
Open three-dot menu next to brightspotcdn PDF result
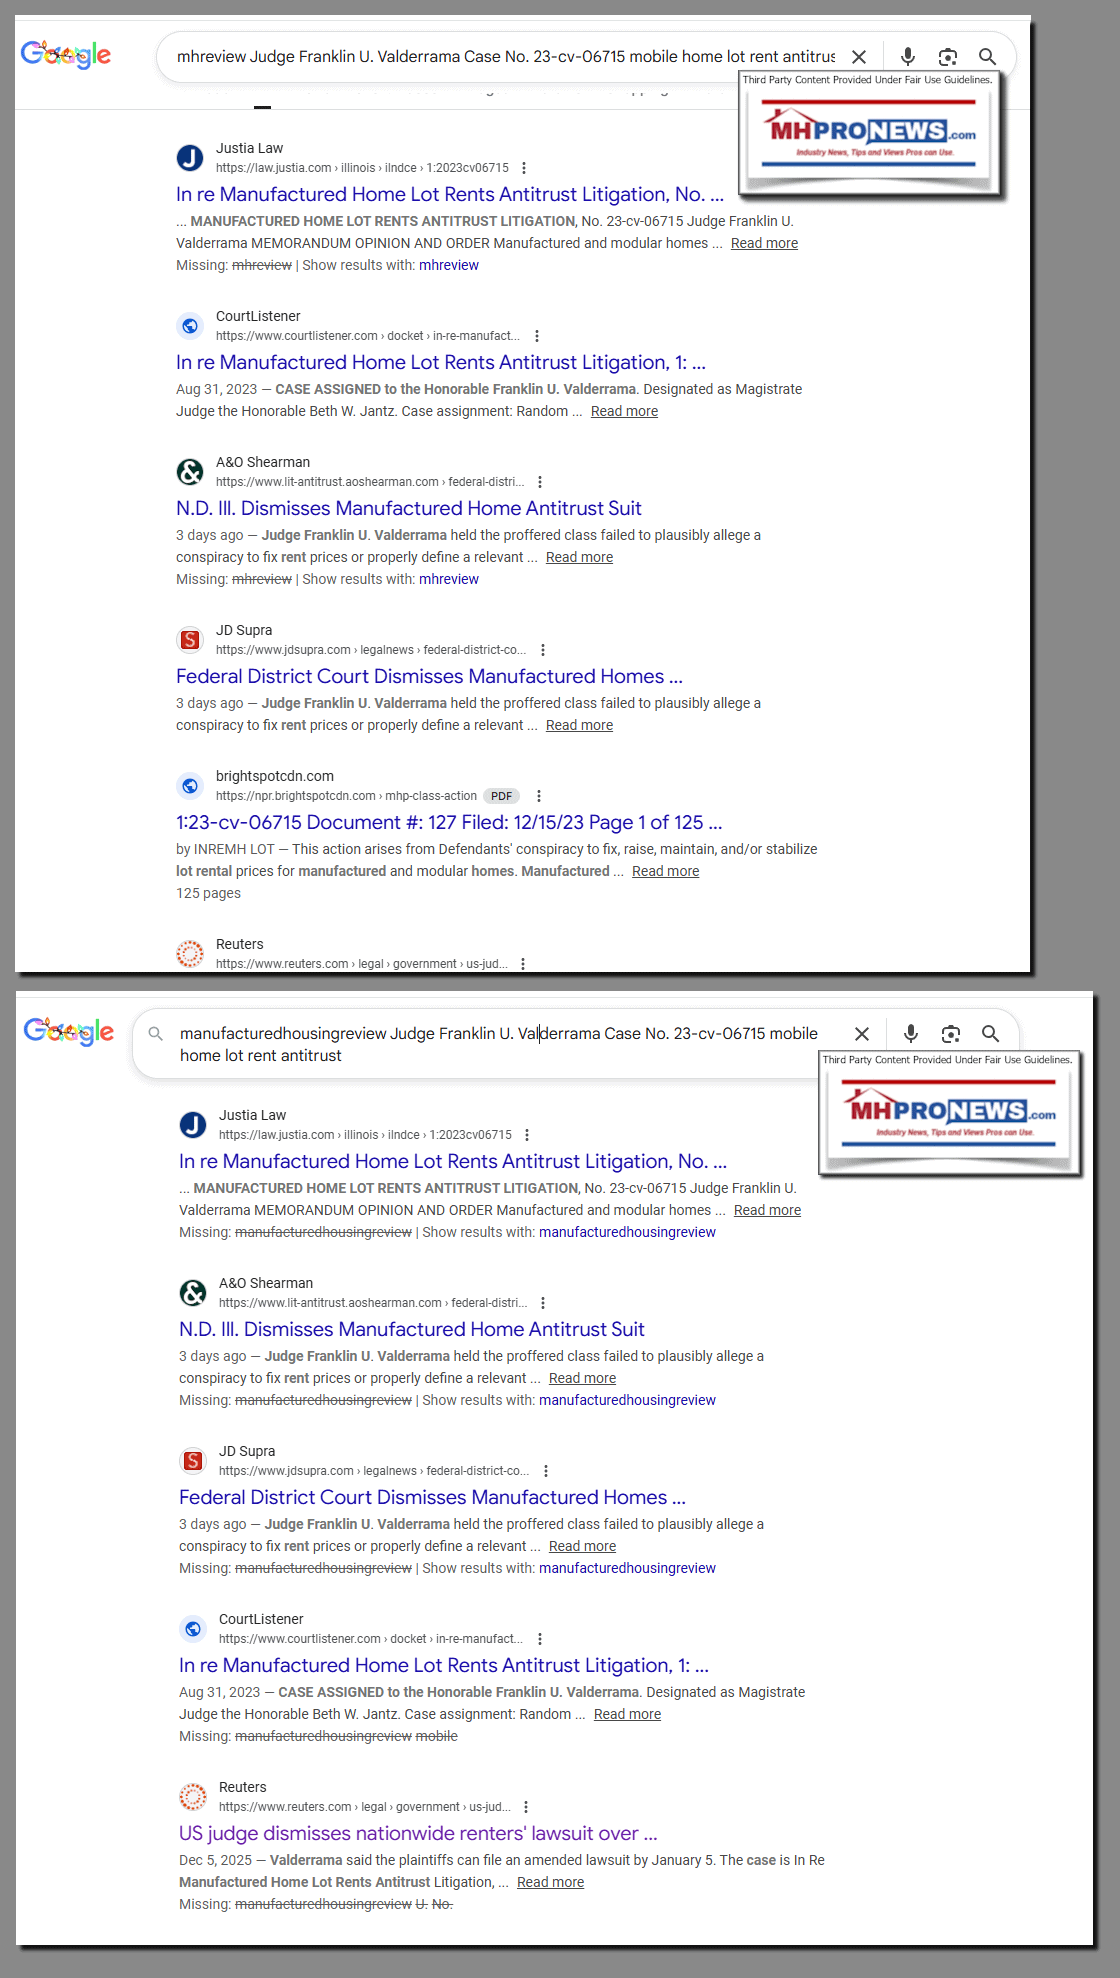(539, 796)
